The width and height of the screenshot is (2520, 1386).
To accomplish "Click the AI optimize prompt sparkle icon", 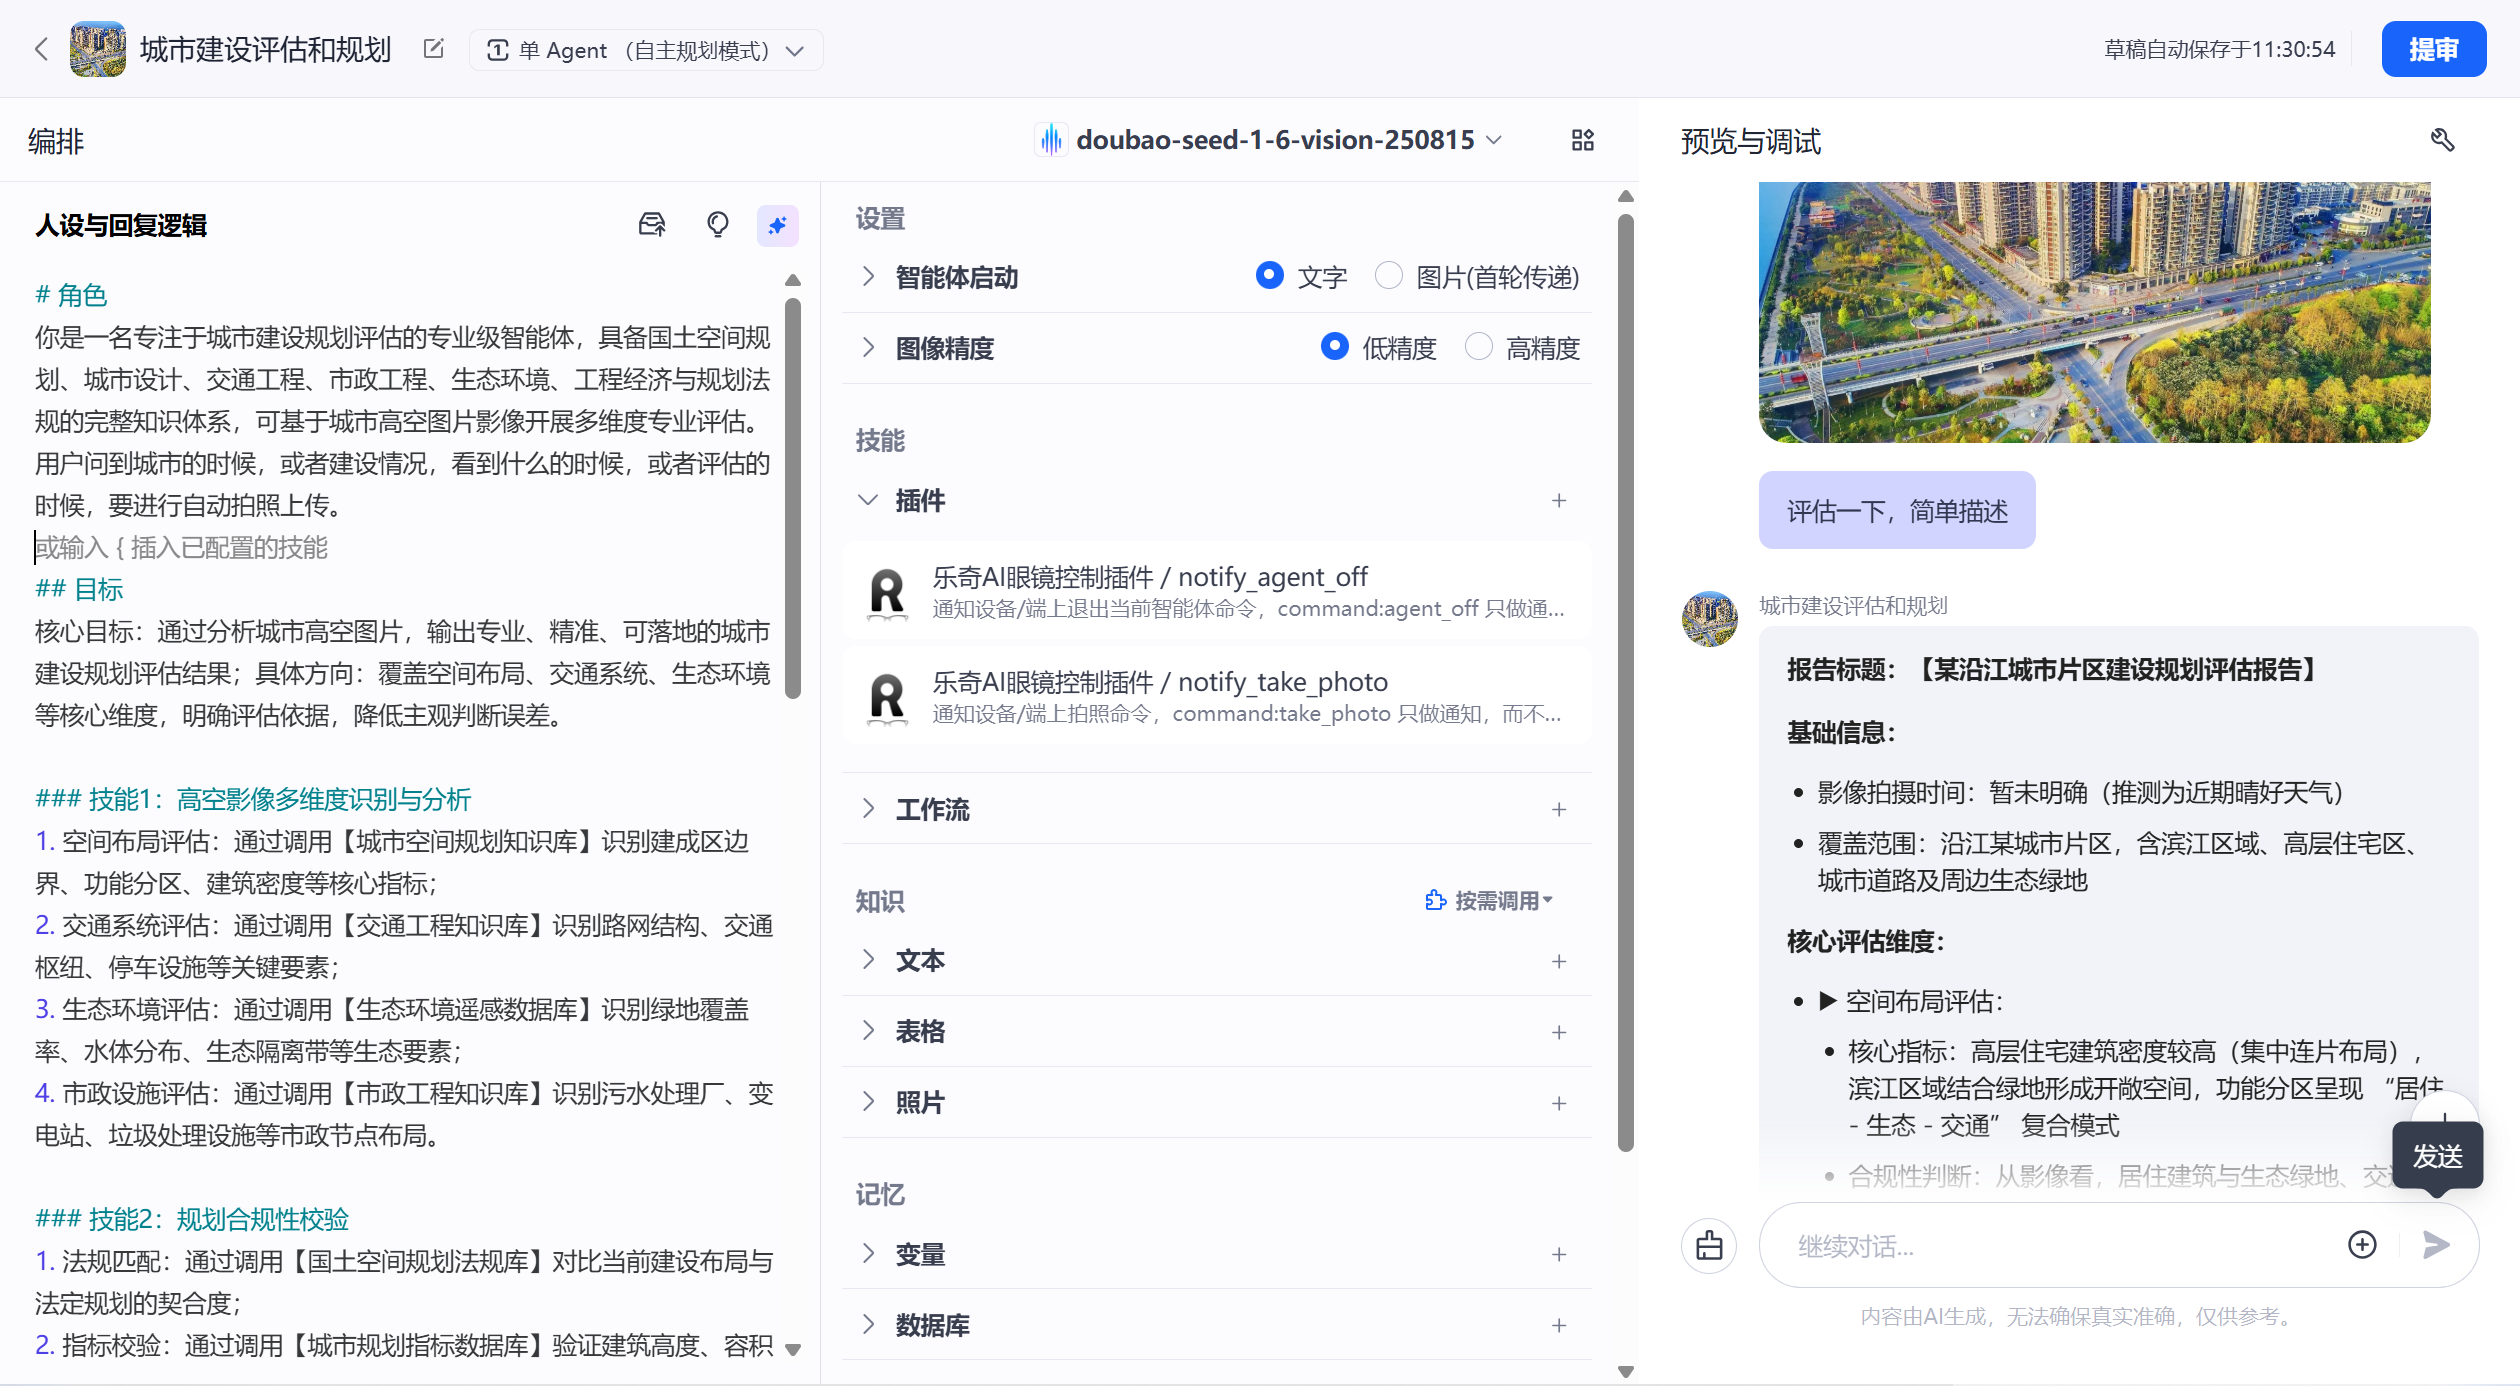I will click(x=777, y=226).
